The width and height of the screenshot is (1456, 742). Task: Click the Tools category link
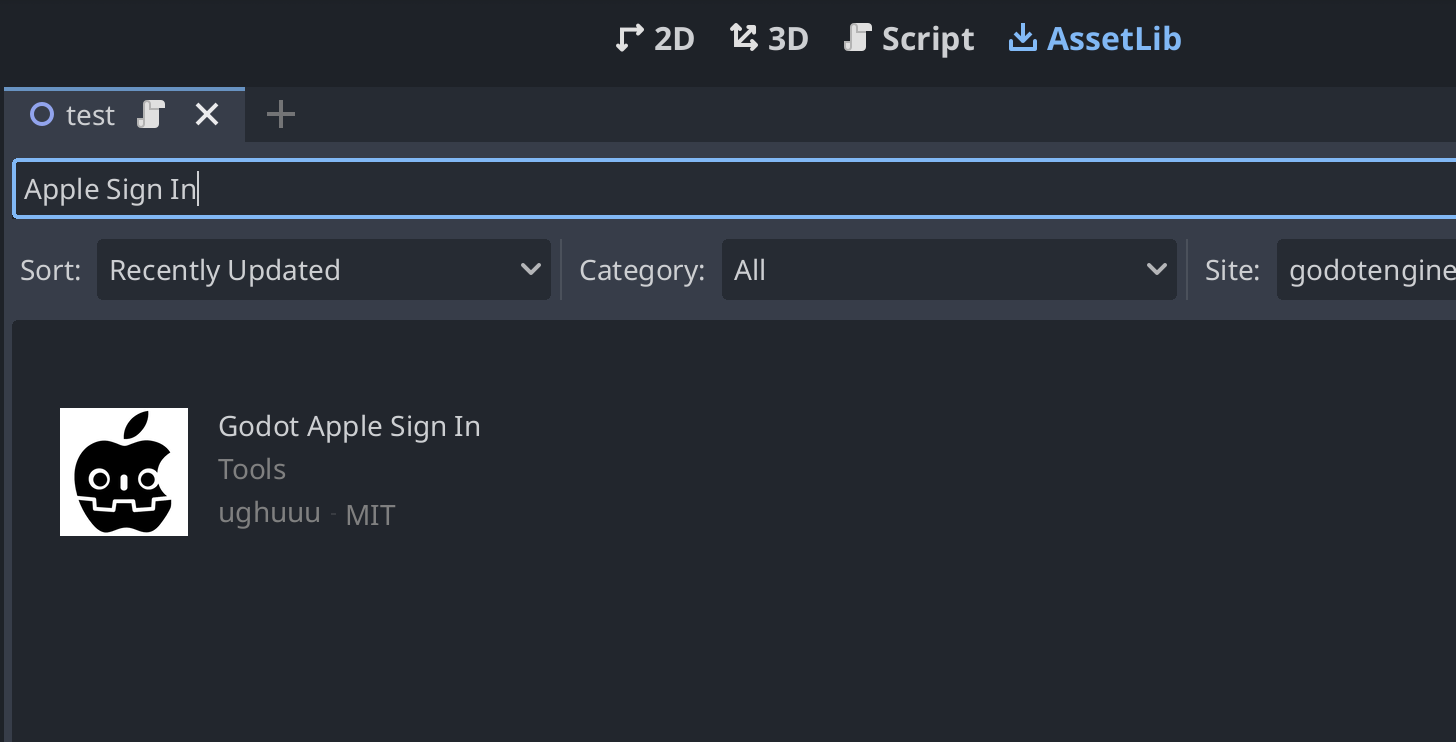tap(252, 469)
